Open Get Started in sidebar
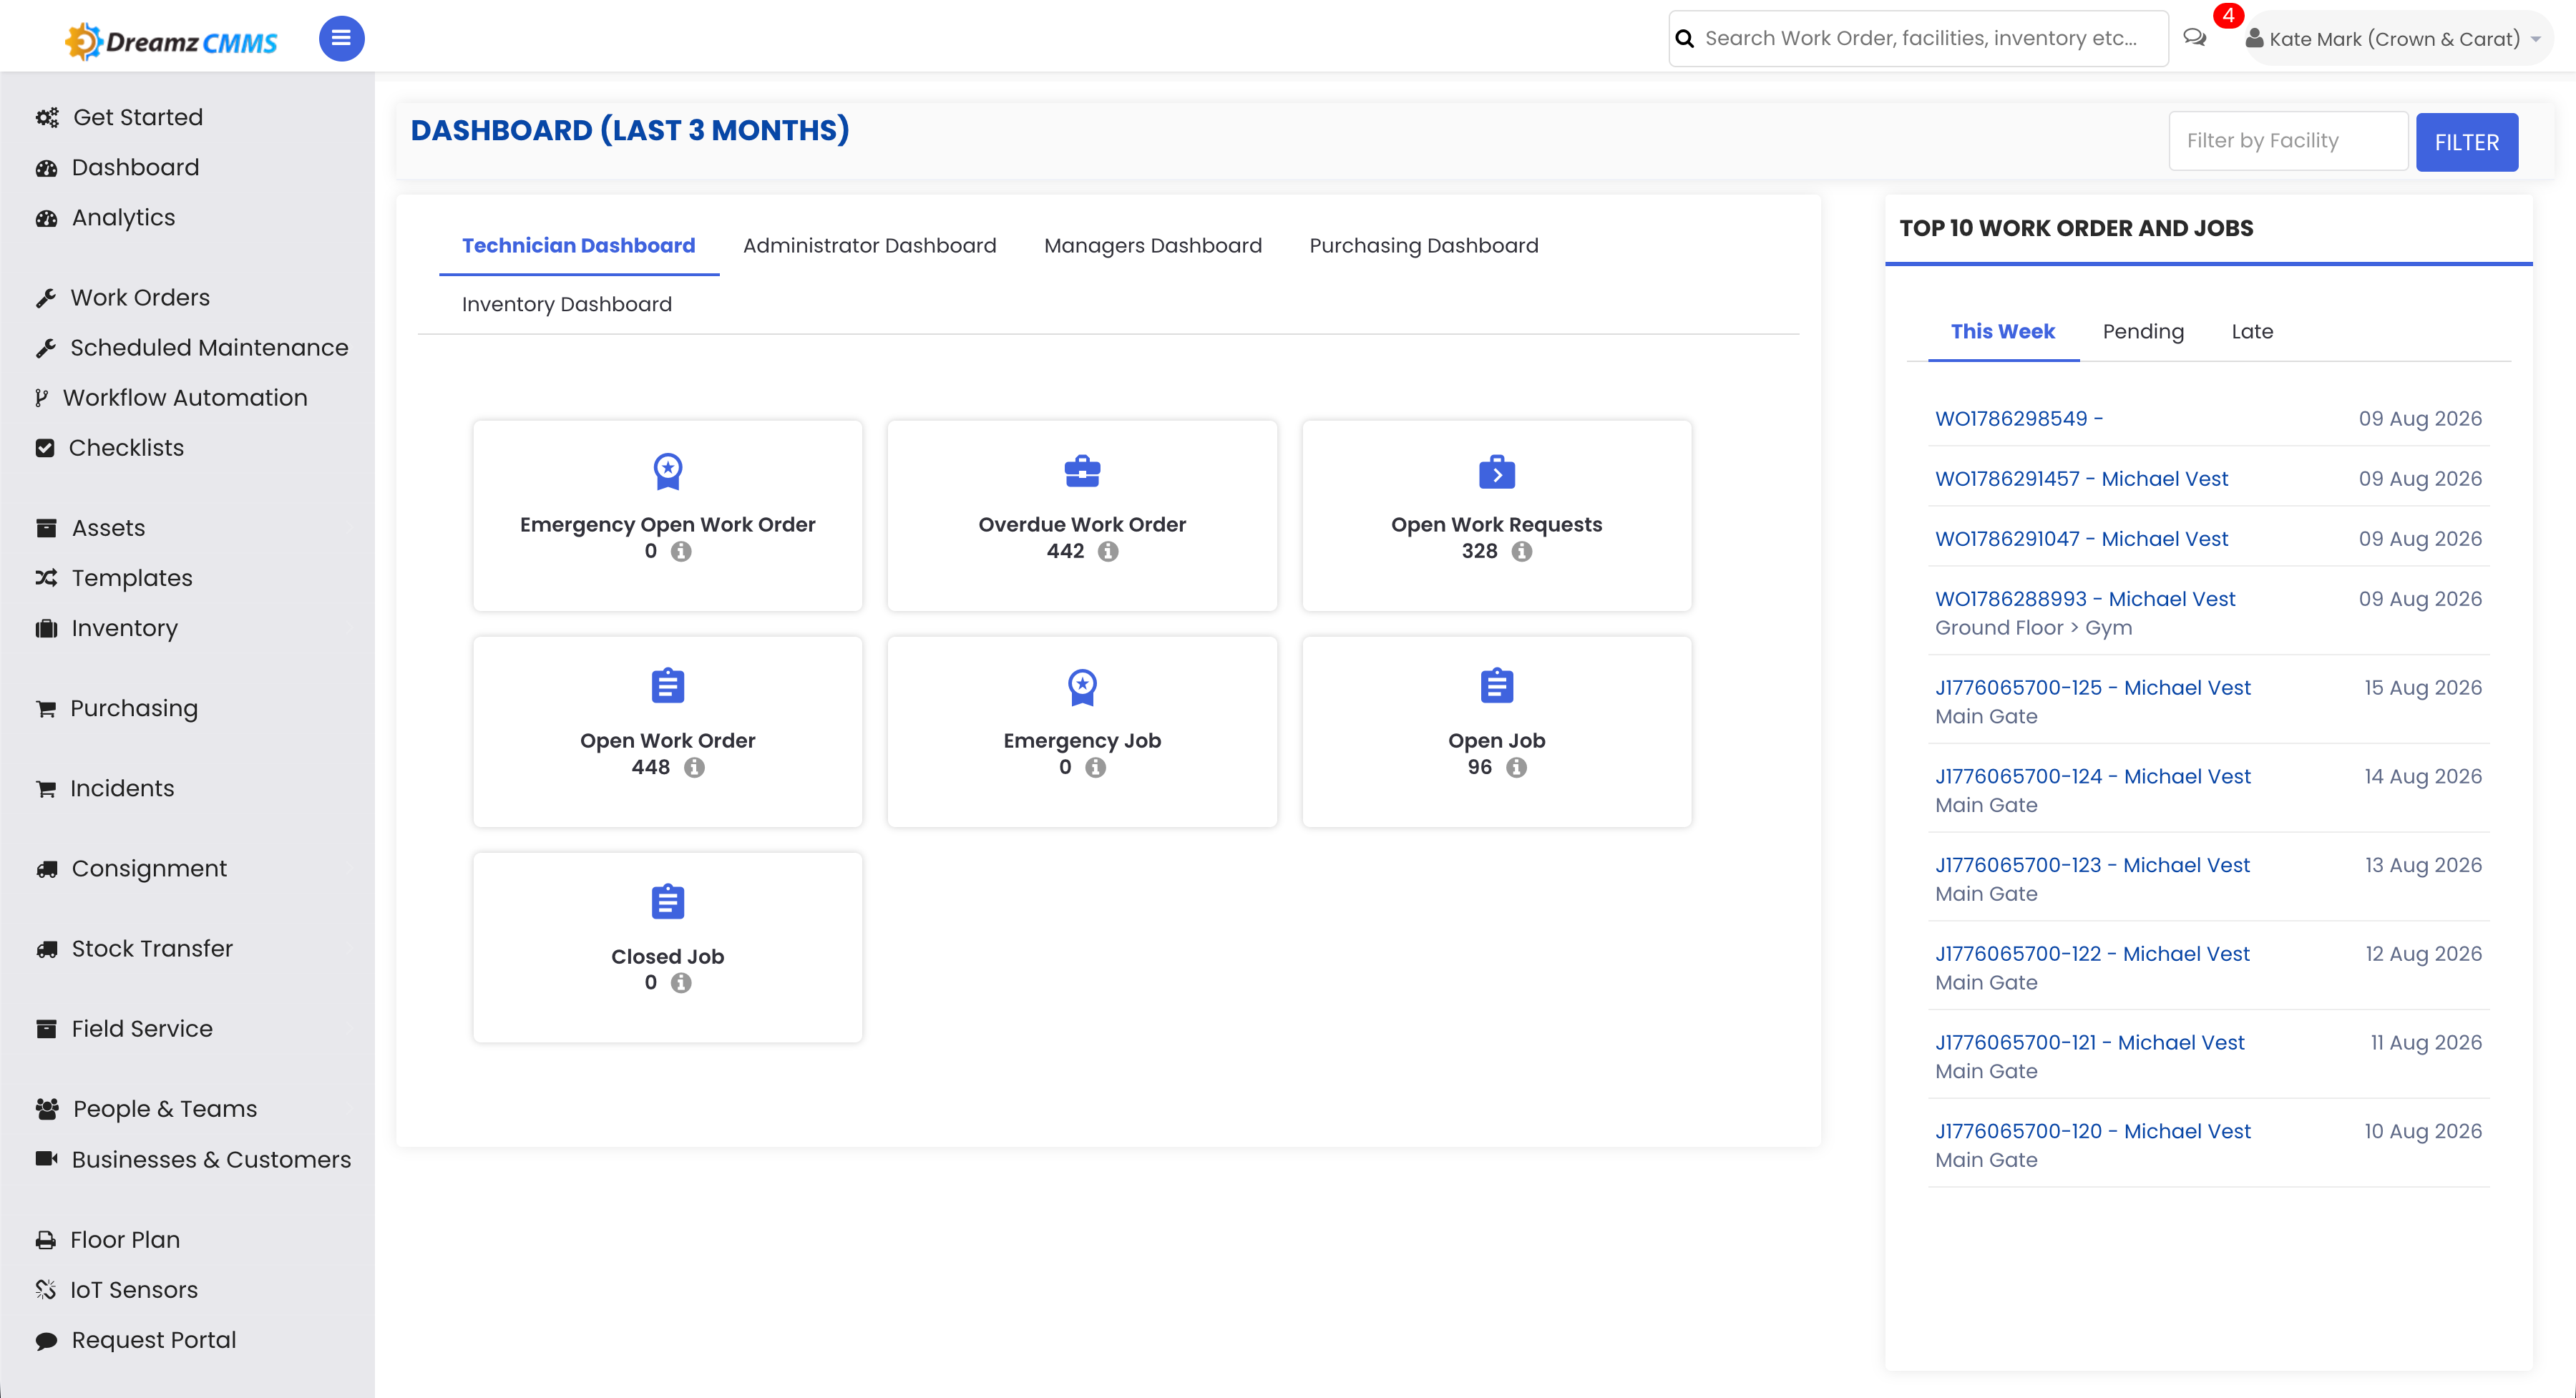 (138, 117)
